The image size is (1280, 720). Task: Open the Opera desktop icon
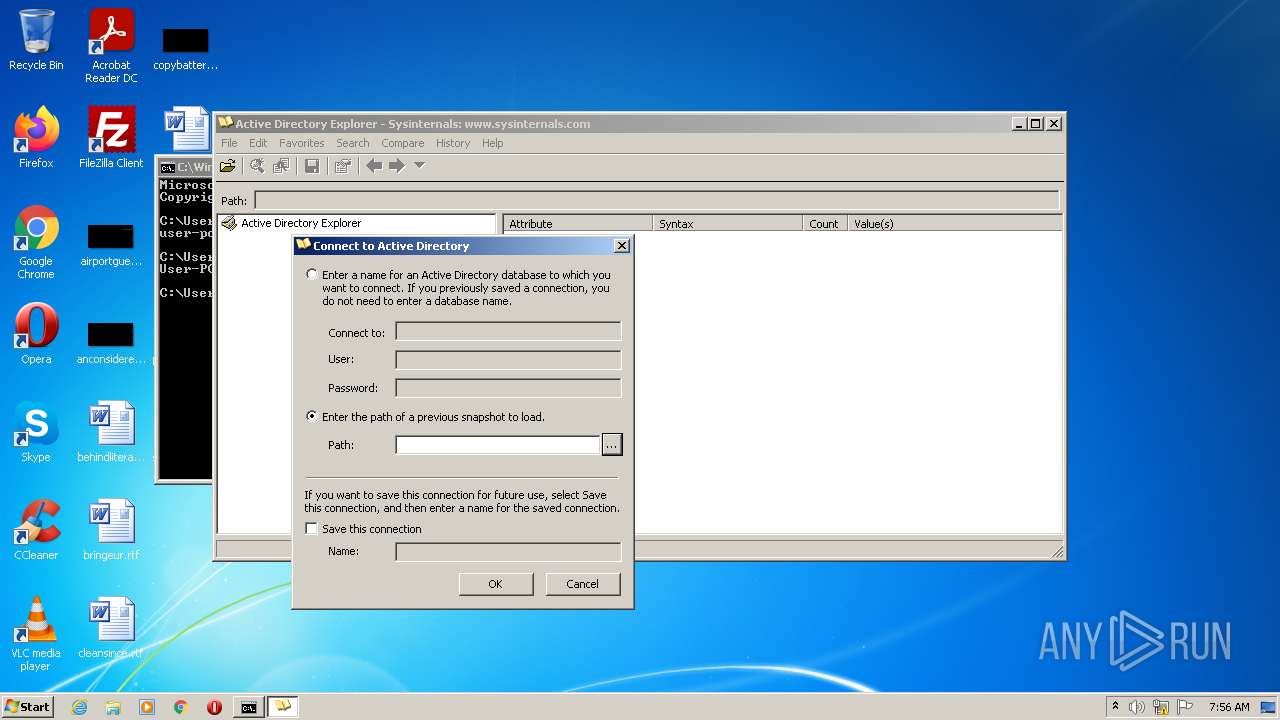pyautogui.click(x=36, y=334)
